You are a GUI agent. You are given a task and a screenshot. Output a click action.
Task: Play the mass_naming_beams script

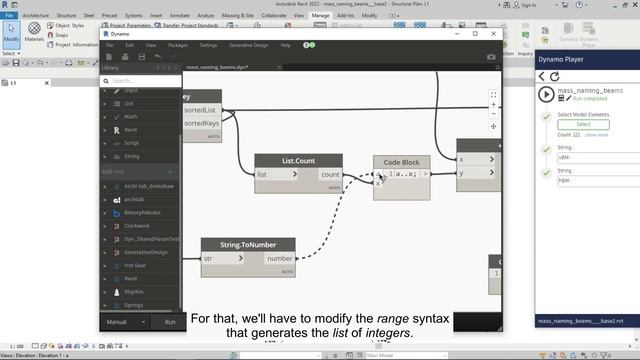(546, 94)
